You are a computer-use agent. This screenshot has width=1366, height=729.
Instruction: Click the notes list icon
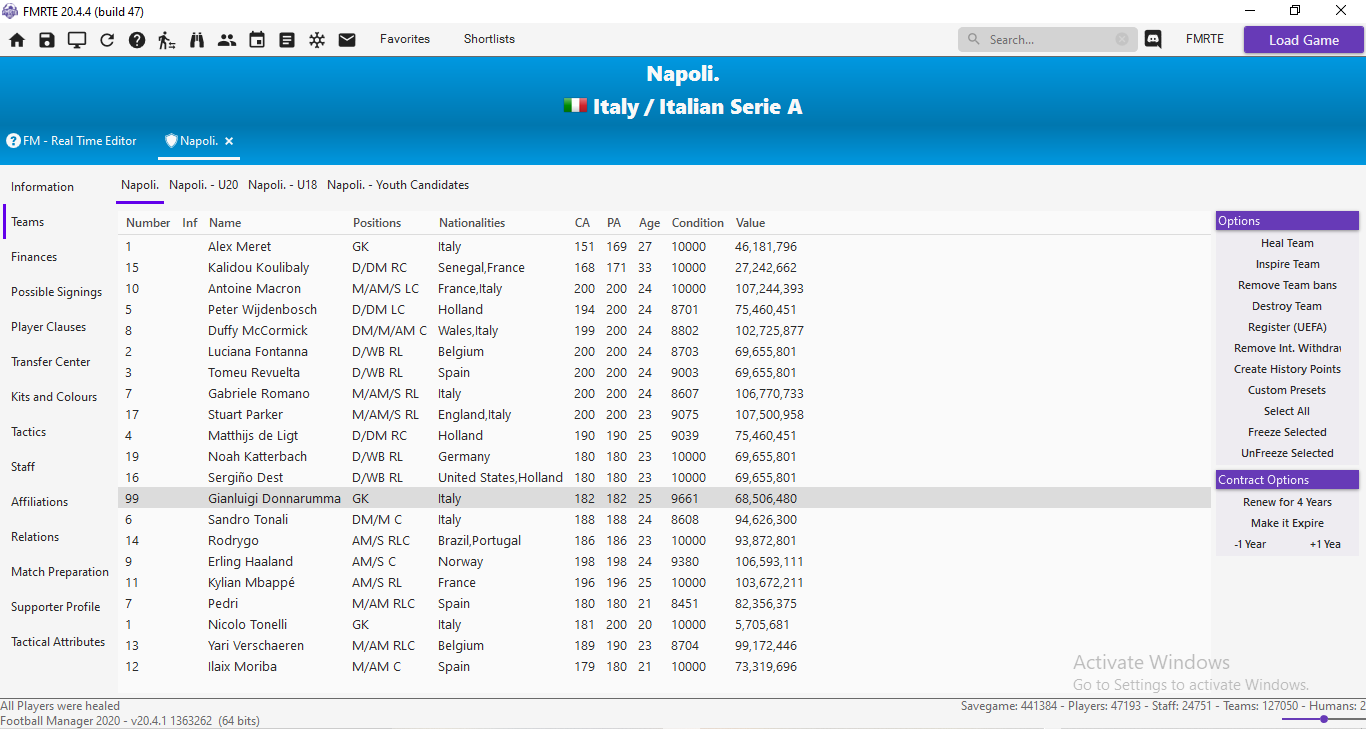coord(287,40)
